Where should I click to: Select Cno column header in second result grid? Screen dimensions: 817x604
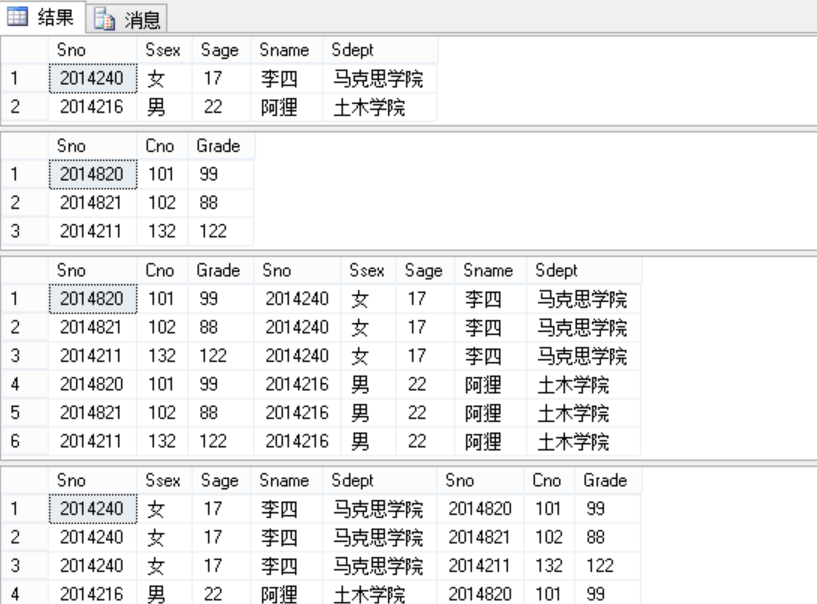(162, 146)
